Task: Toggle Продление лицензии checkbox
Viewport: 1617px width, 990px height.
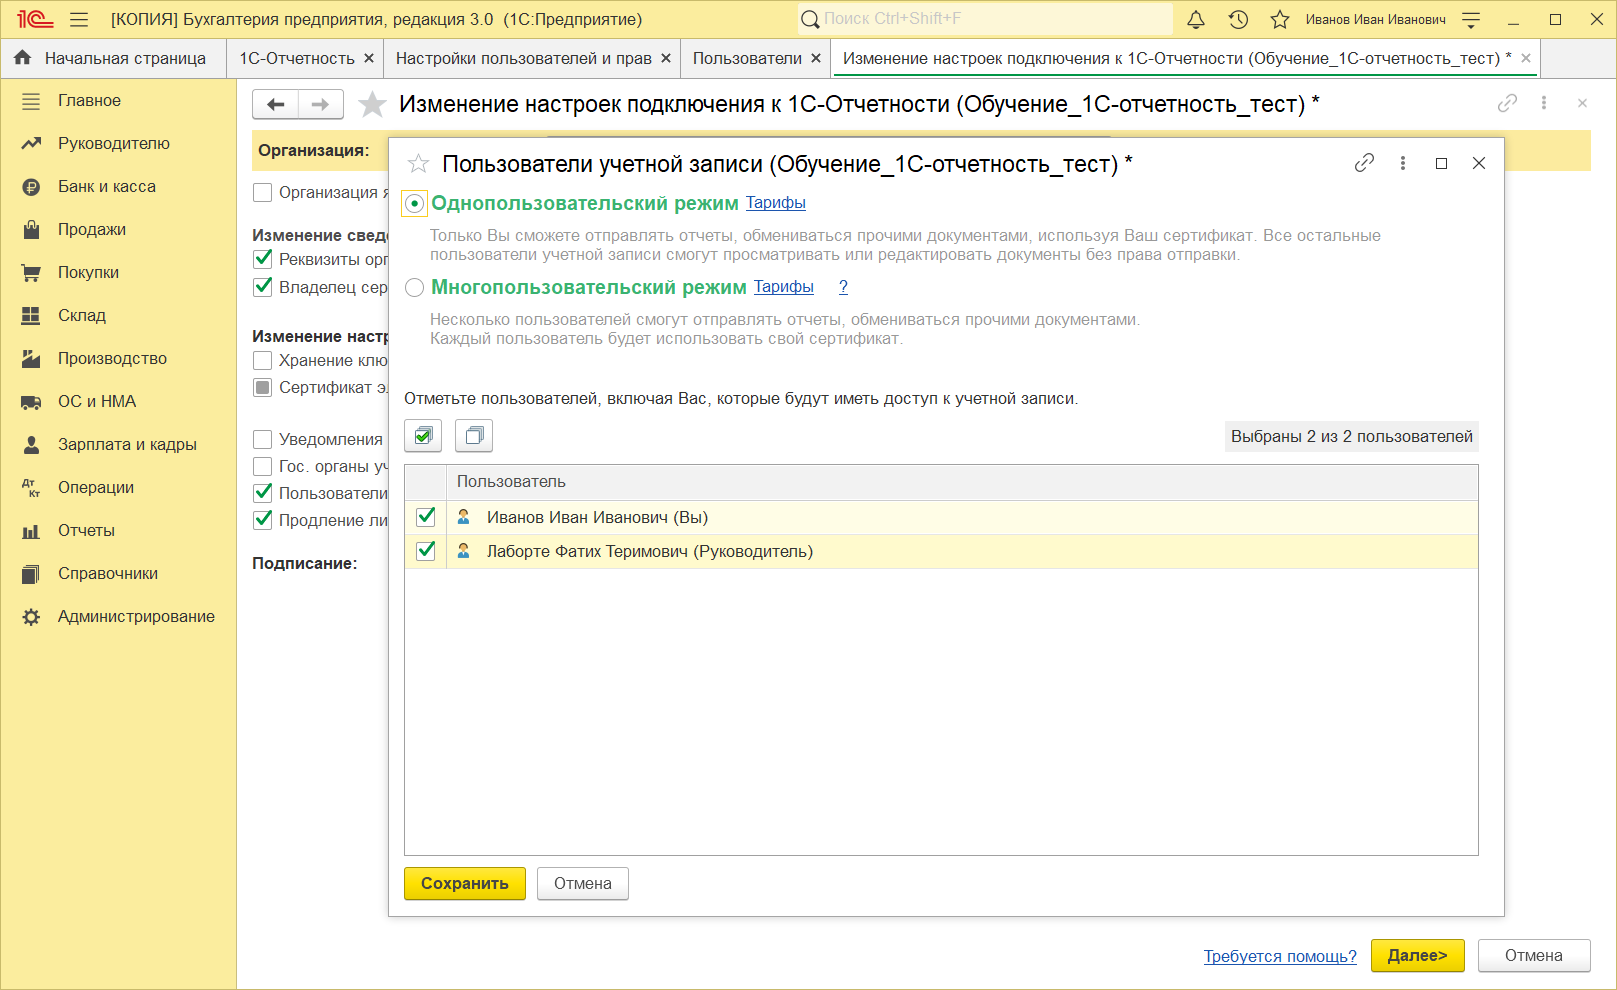Action: [263, 520]
